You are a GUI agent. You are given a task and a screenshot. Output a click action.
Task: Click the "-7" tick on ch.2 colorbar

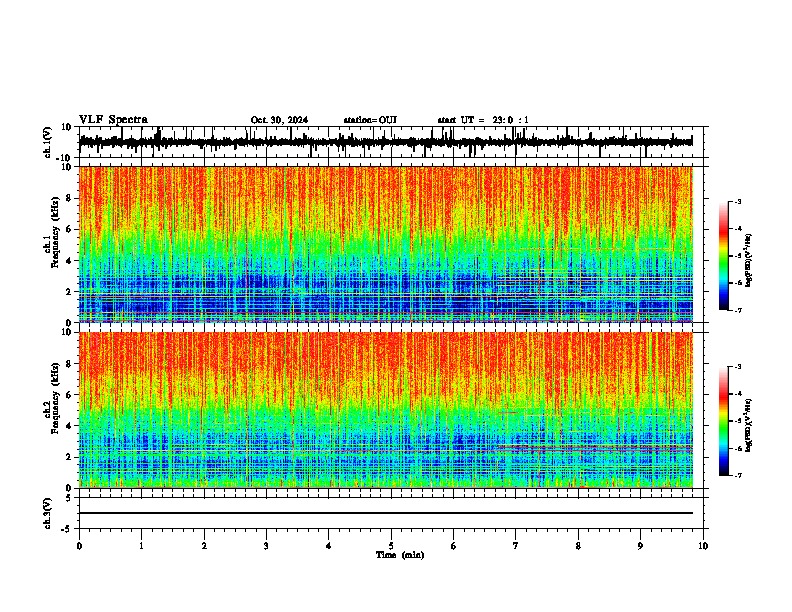[737, 475]
